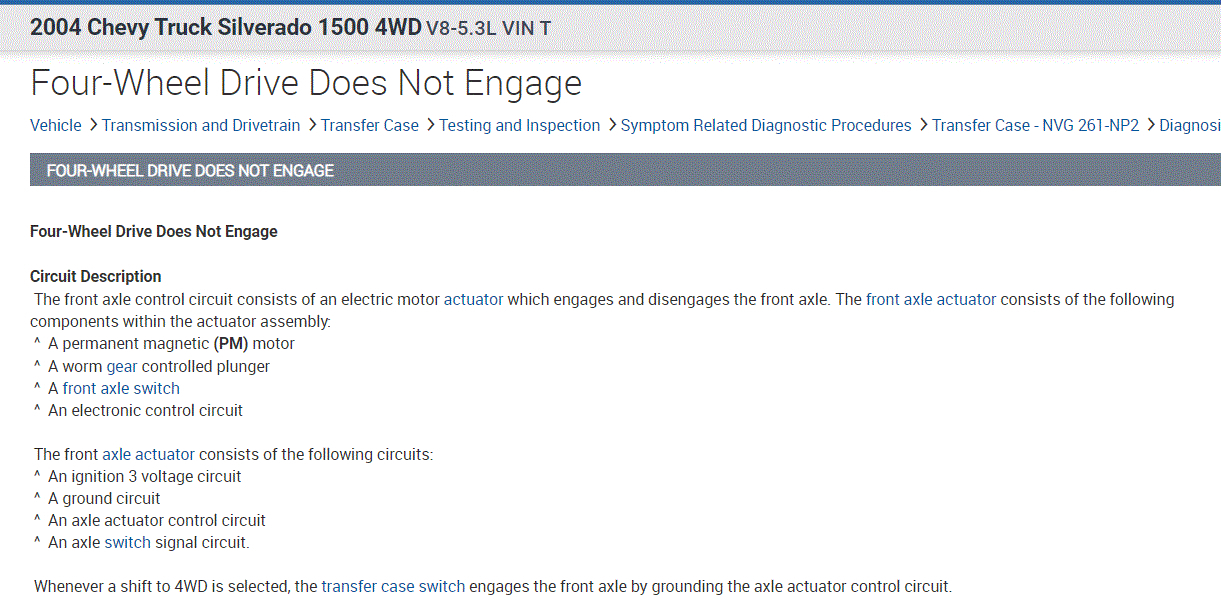1221x603 pixels.
Task: Click the chevron before Transfer Case - NVG 261-NP2
Action: 922,125
